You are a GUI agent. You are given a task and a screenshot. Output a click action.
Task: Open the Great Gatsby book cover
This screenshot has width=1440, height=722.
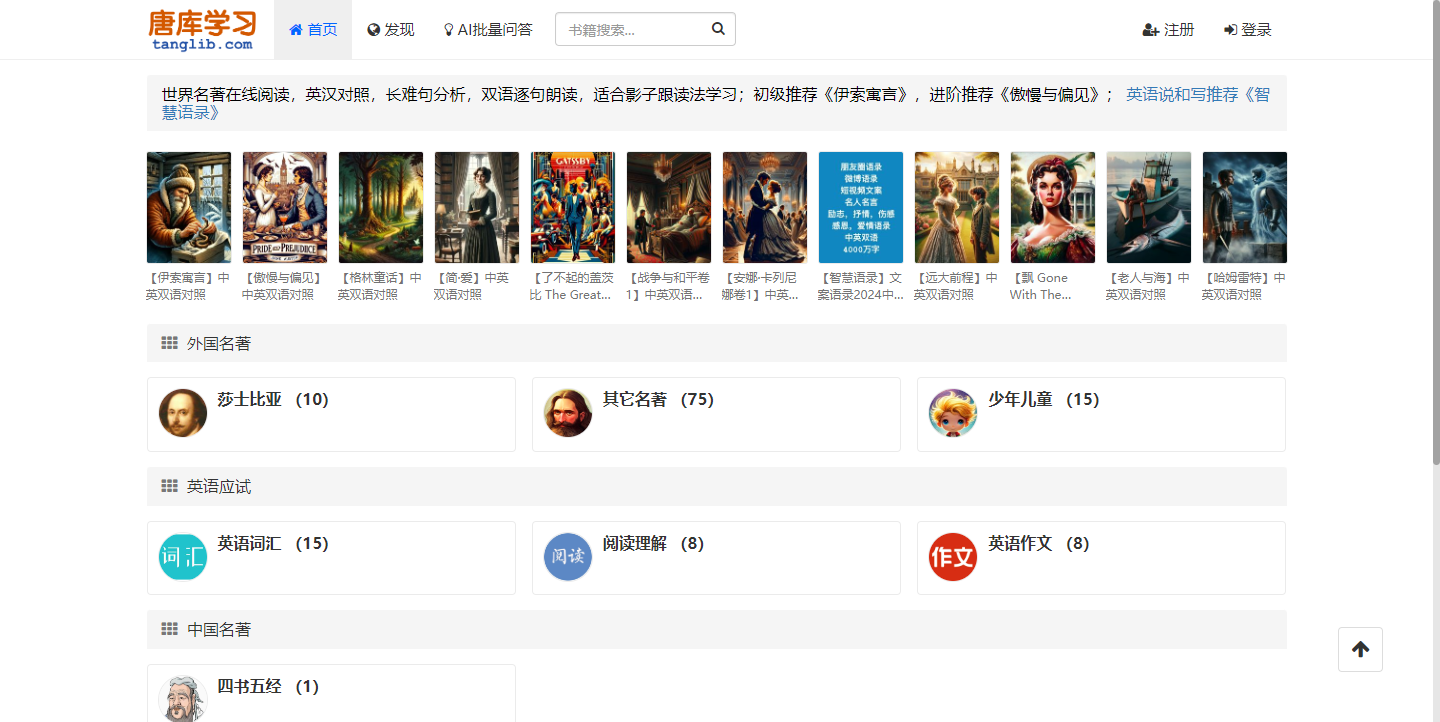(x=573, y=207)
